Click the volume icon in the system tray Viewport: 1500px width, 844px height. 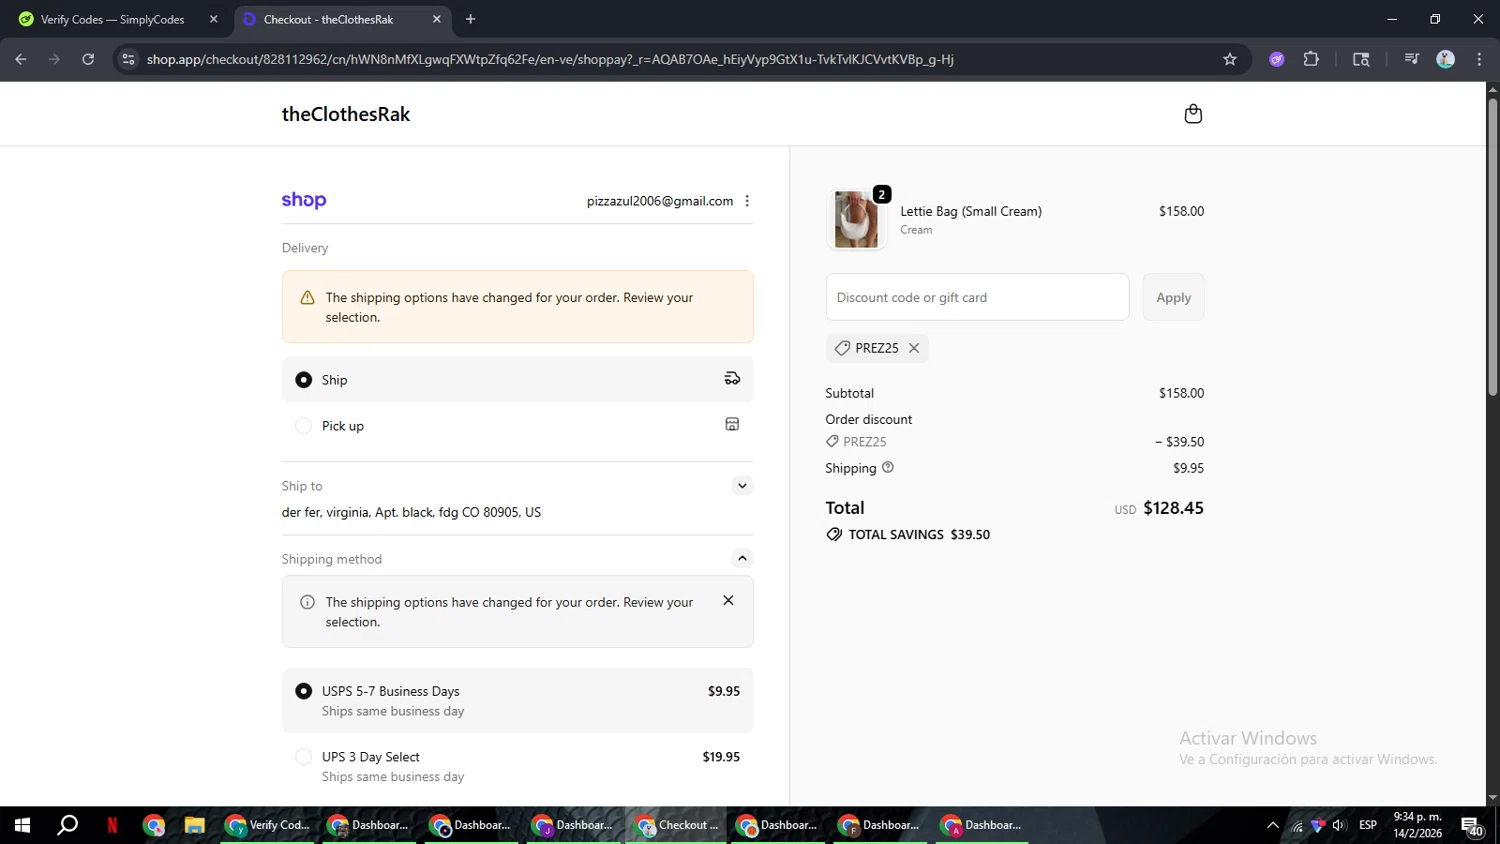(x=1339, y=826)
